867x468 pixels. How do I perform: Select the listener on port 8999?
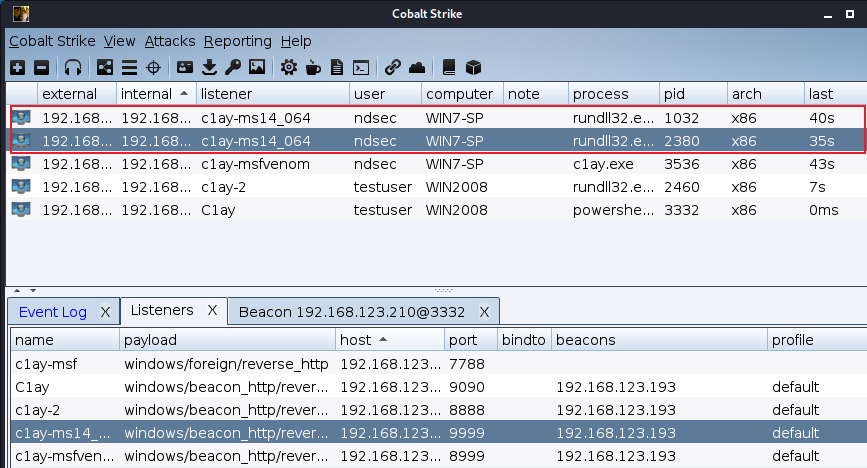pyautogui.click(x=439, y=456)
